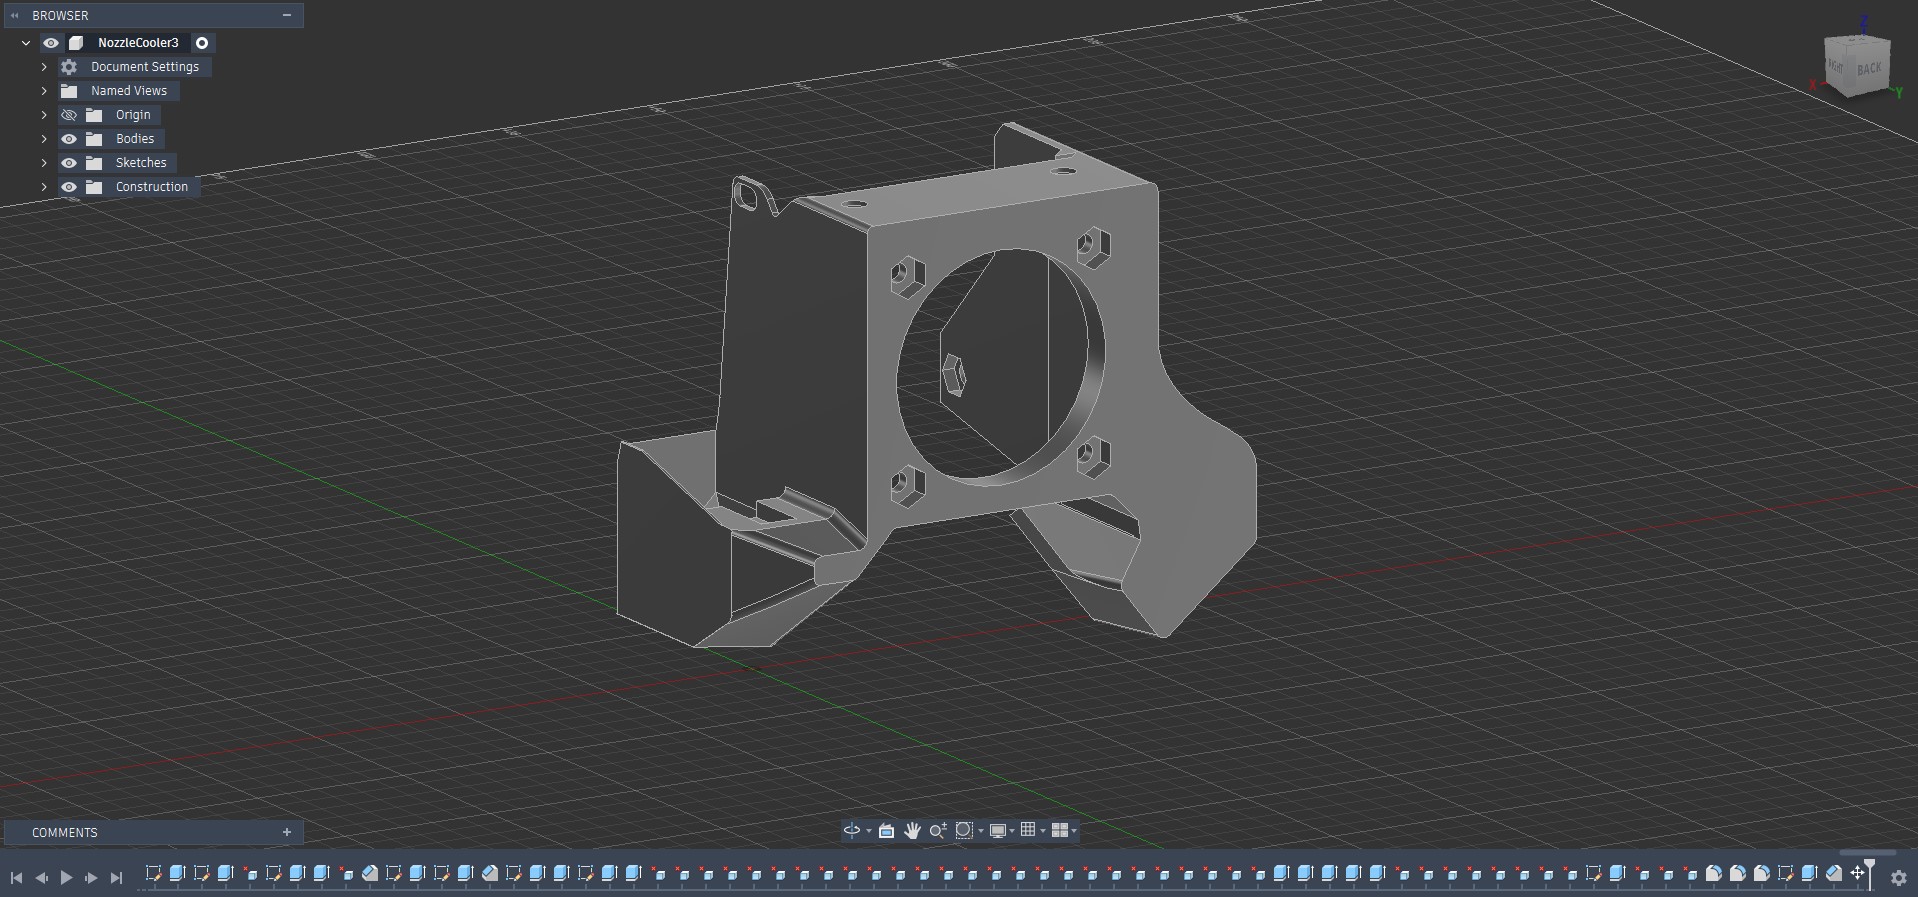Select the Pan hand tool
The image size is (1918, 897).
pos(912,830)
